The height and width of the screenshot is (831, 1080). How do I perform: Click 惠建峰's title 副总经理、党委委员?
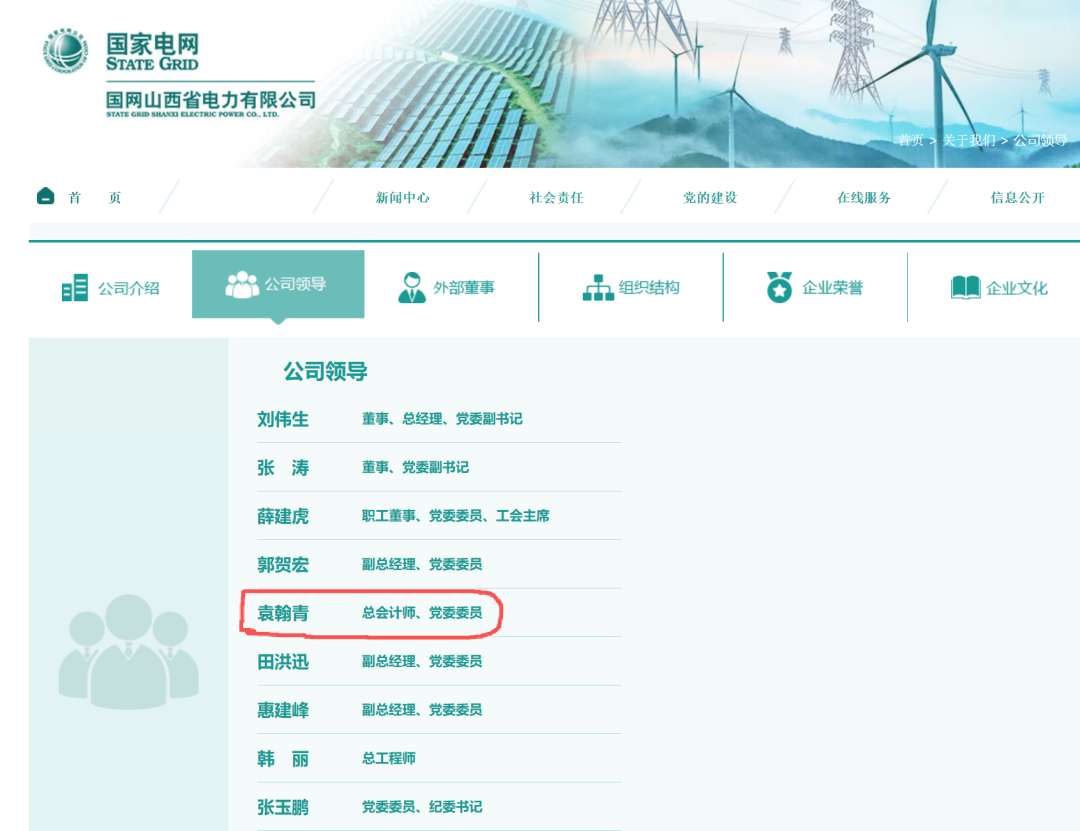coord(422,710)
